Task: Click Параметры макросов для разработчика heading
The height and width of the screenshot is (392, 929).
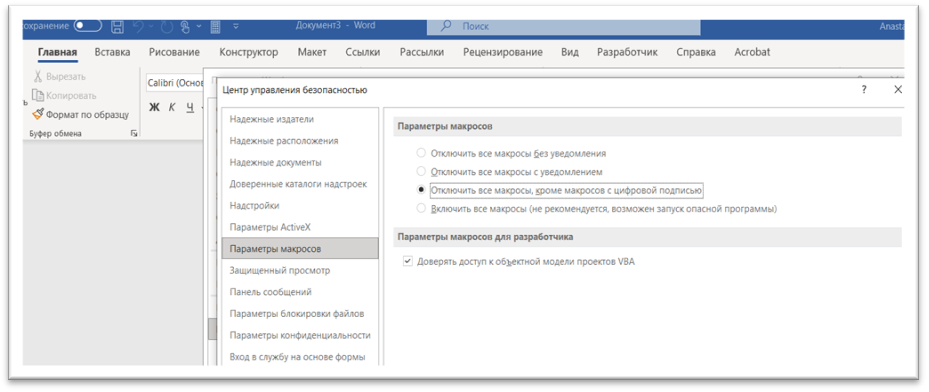Action: 485,237
